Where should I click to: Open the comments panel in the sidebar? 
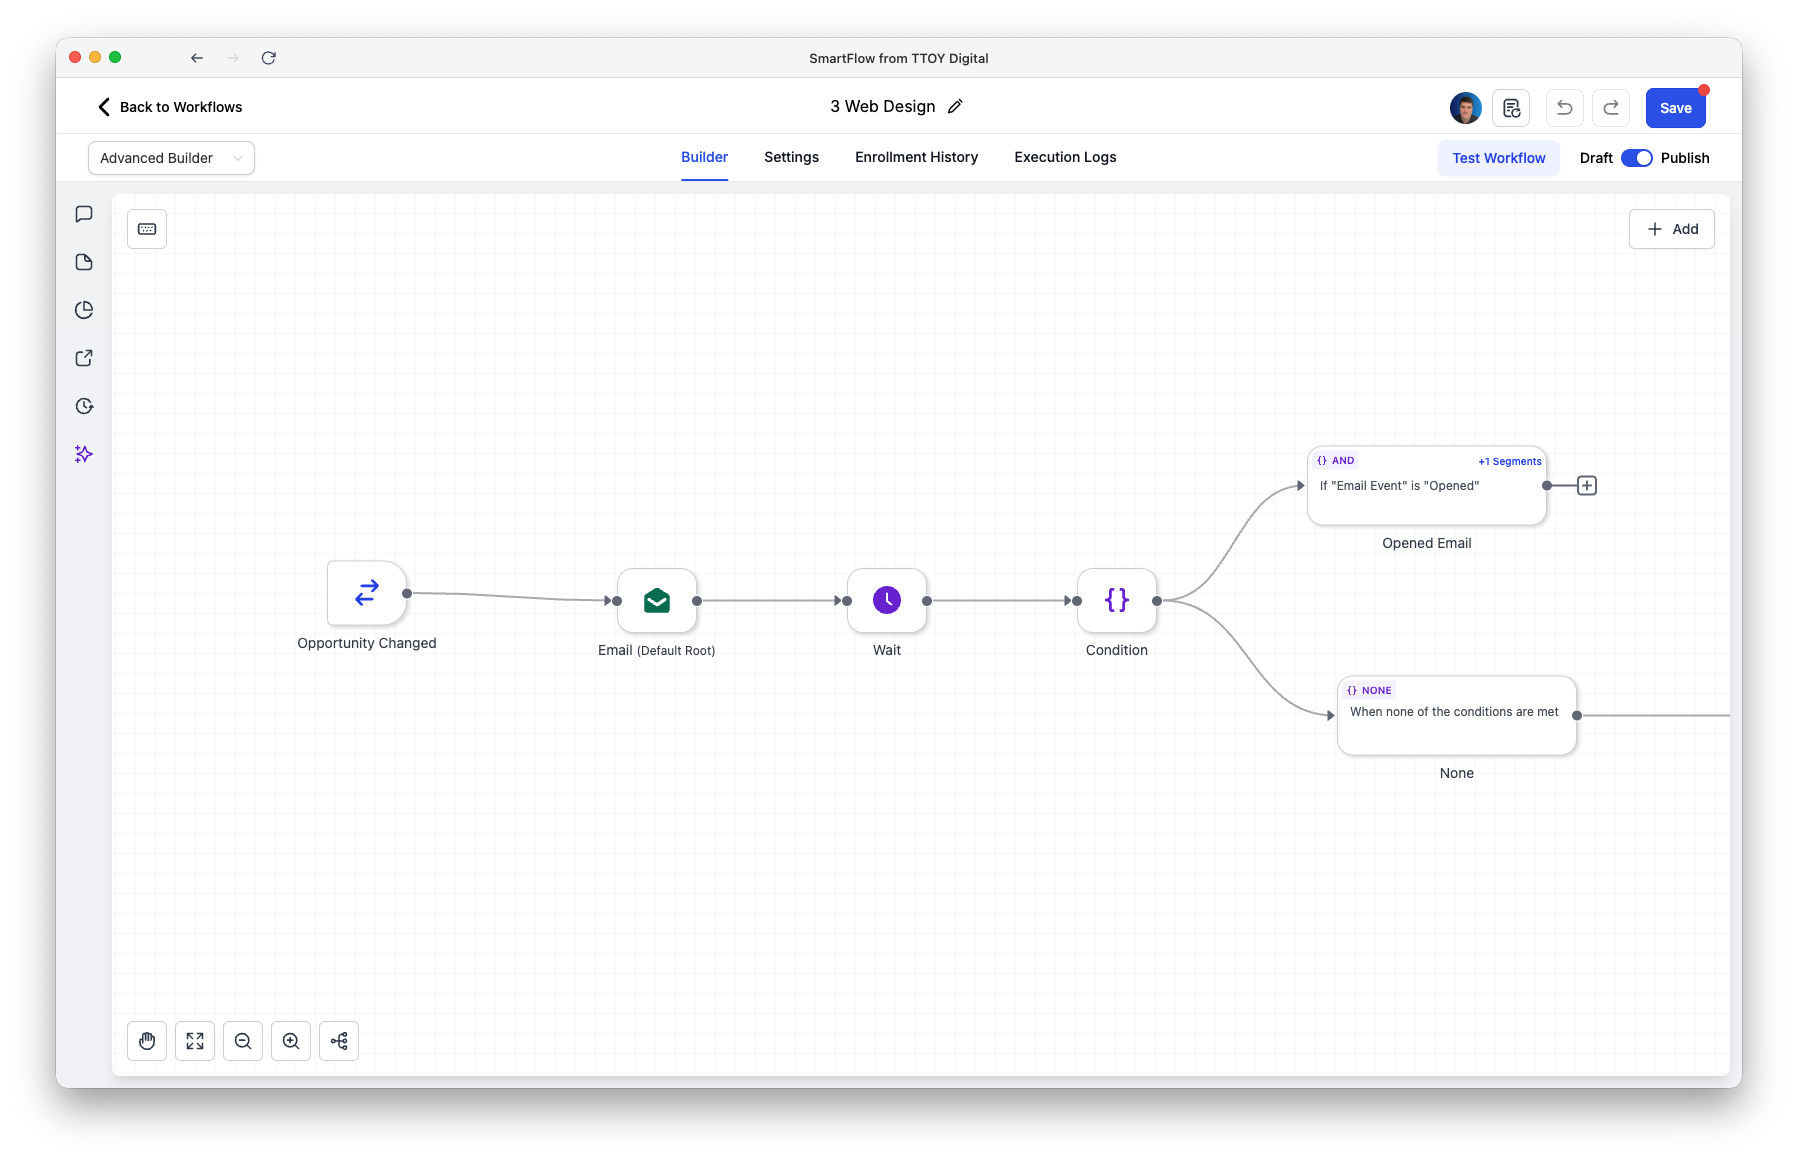(x=84, y=214)
